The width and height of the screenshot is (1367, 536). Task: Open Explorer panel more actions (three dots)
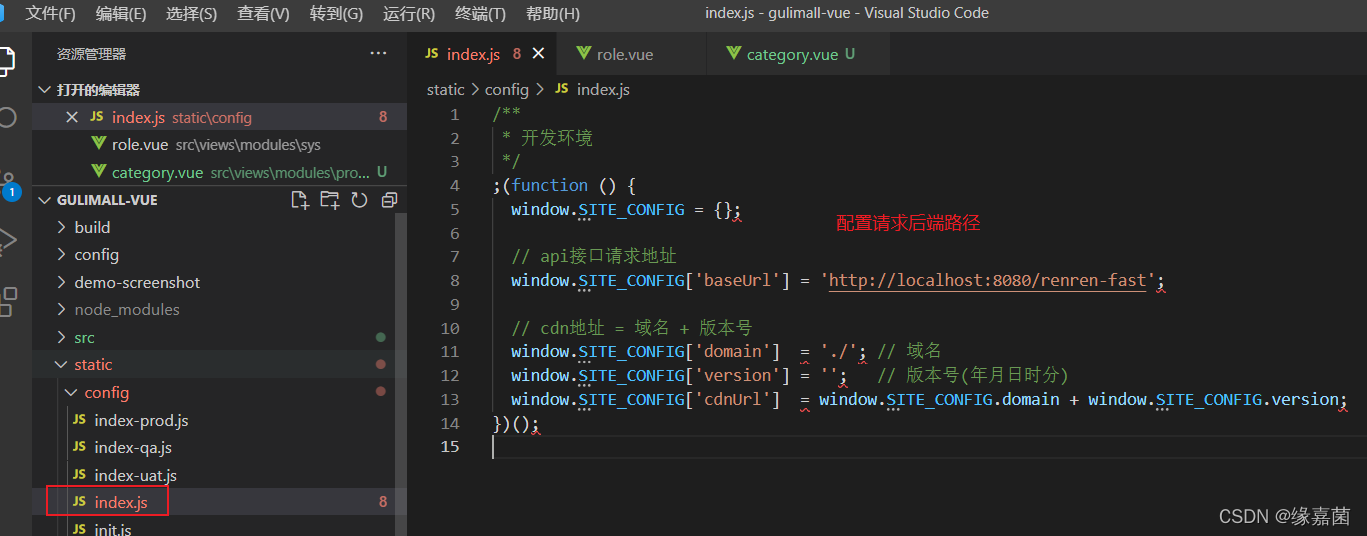point(378,54)
